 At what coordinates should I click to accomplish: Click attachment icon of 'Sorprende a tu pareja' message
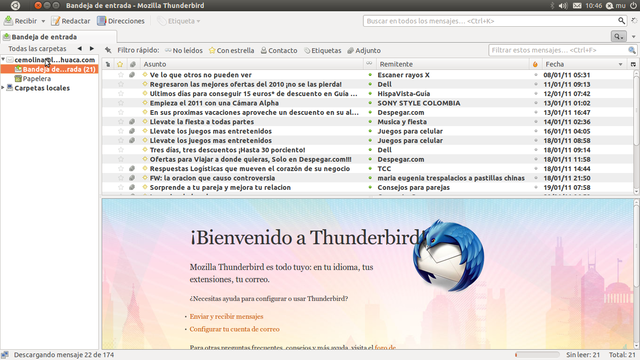click(132, 187)
